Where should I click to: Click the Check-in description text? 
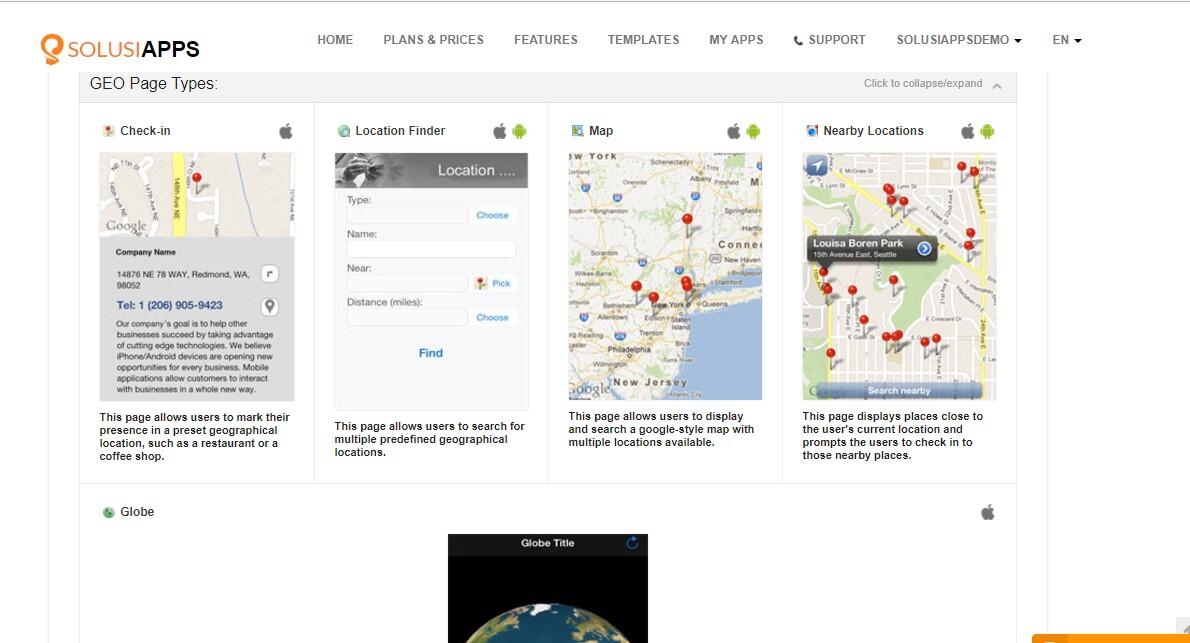tap(194, 437)
